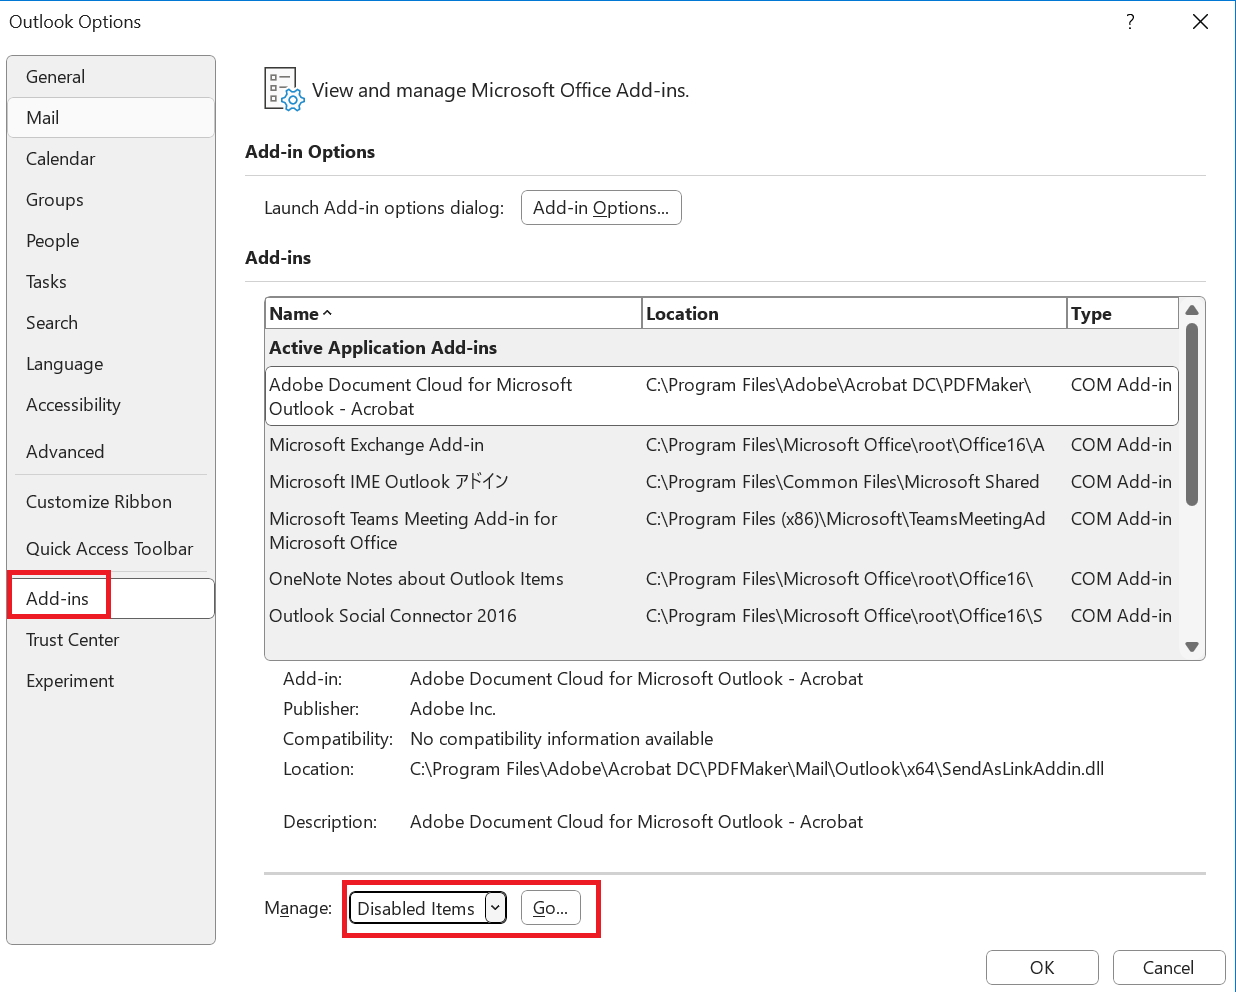Click the Go button next to Manage
The height and width of the screenshot is (992, 1236).
coord(551,908)
